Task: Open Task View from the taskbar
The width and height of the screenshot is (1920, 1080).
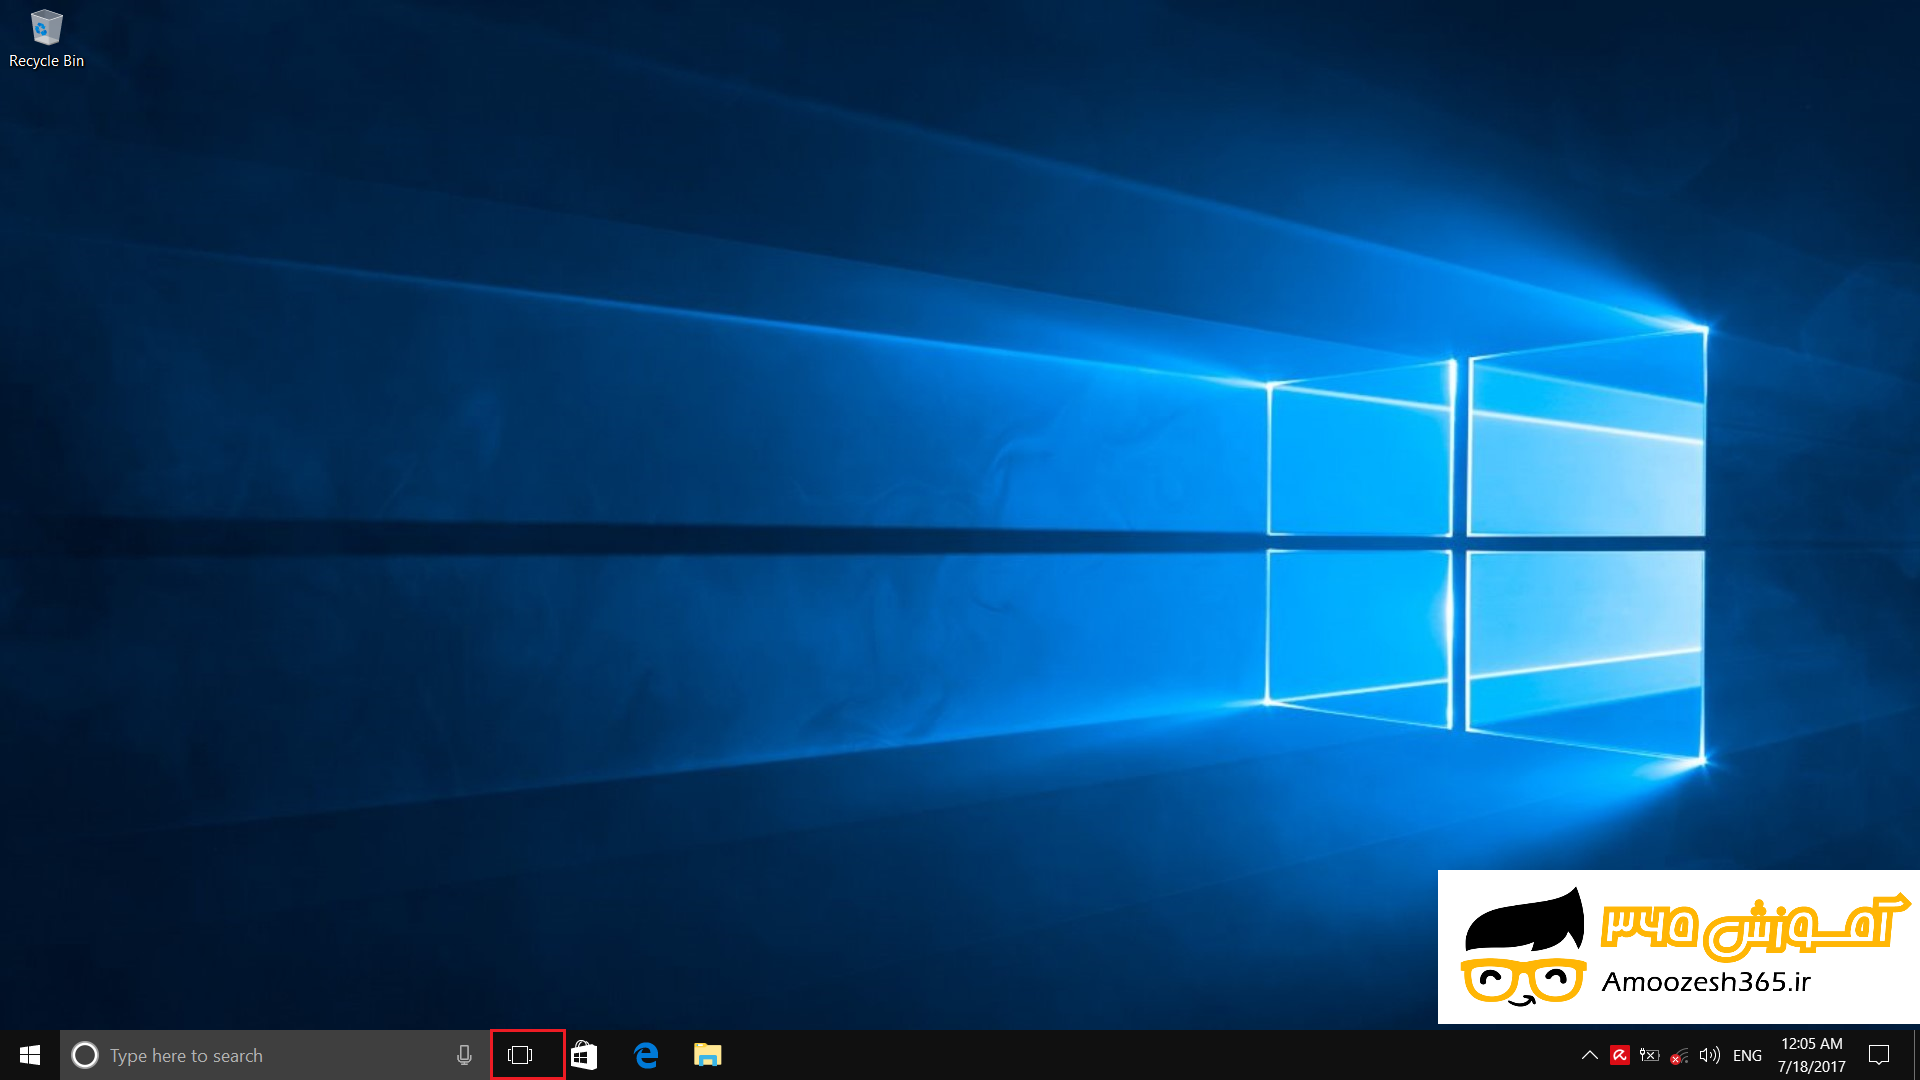Action: click(x=520, y=1055)
